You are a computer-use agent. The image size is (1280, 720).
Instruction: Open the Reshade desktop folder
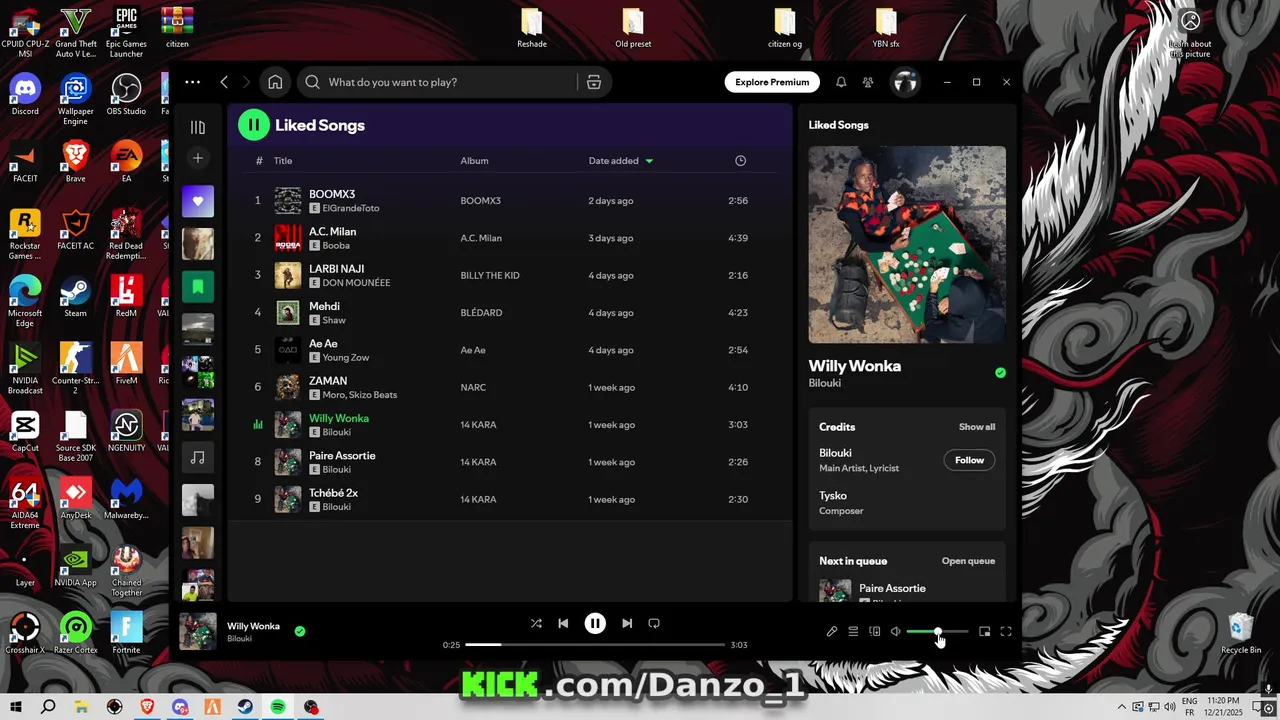click(532, 28)
